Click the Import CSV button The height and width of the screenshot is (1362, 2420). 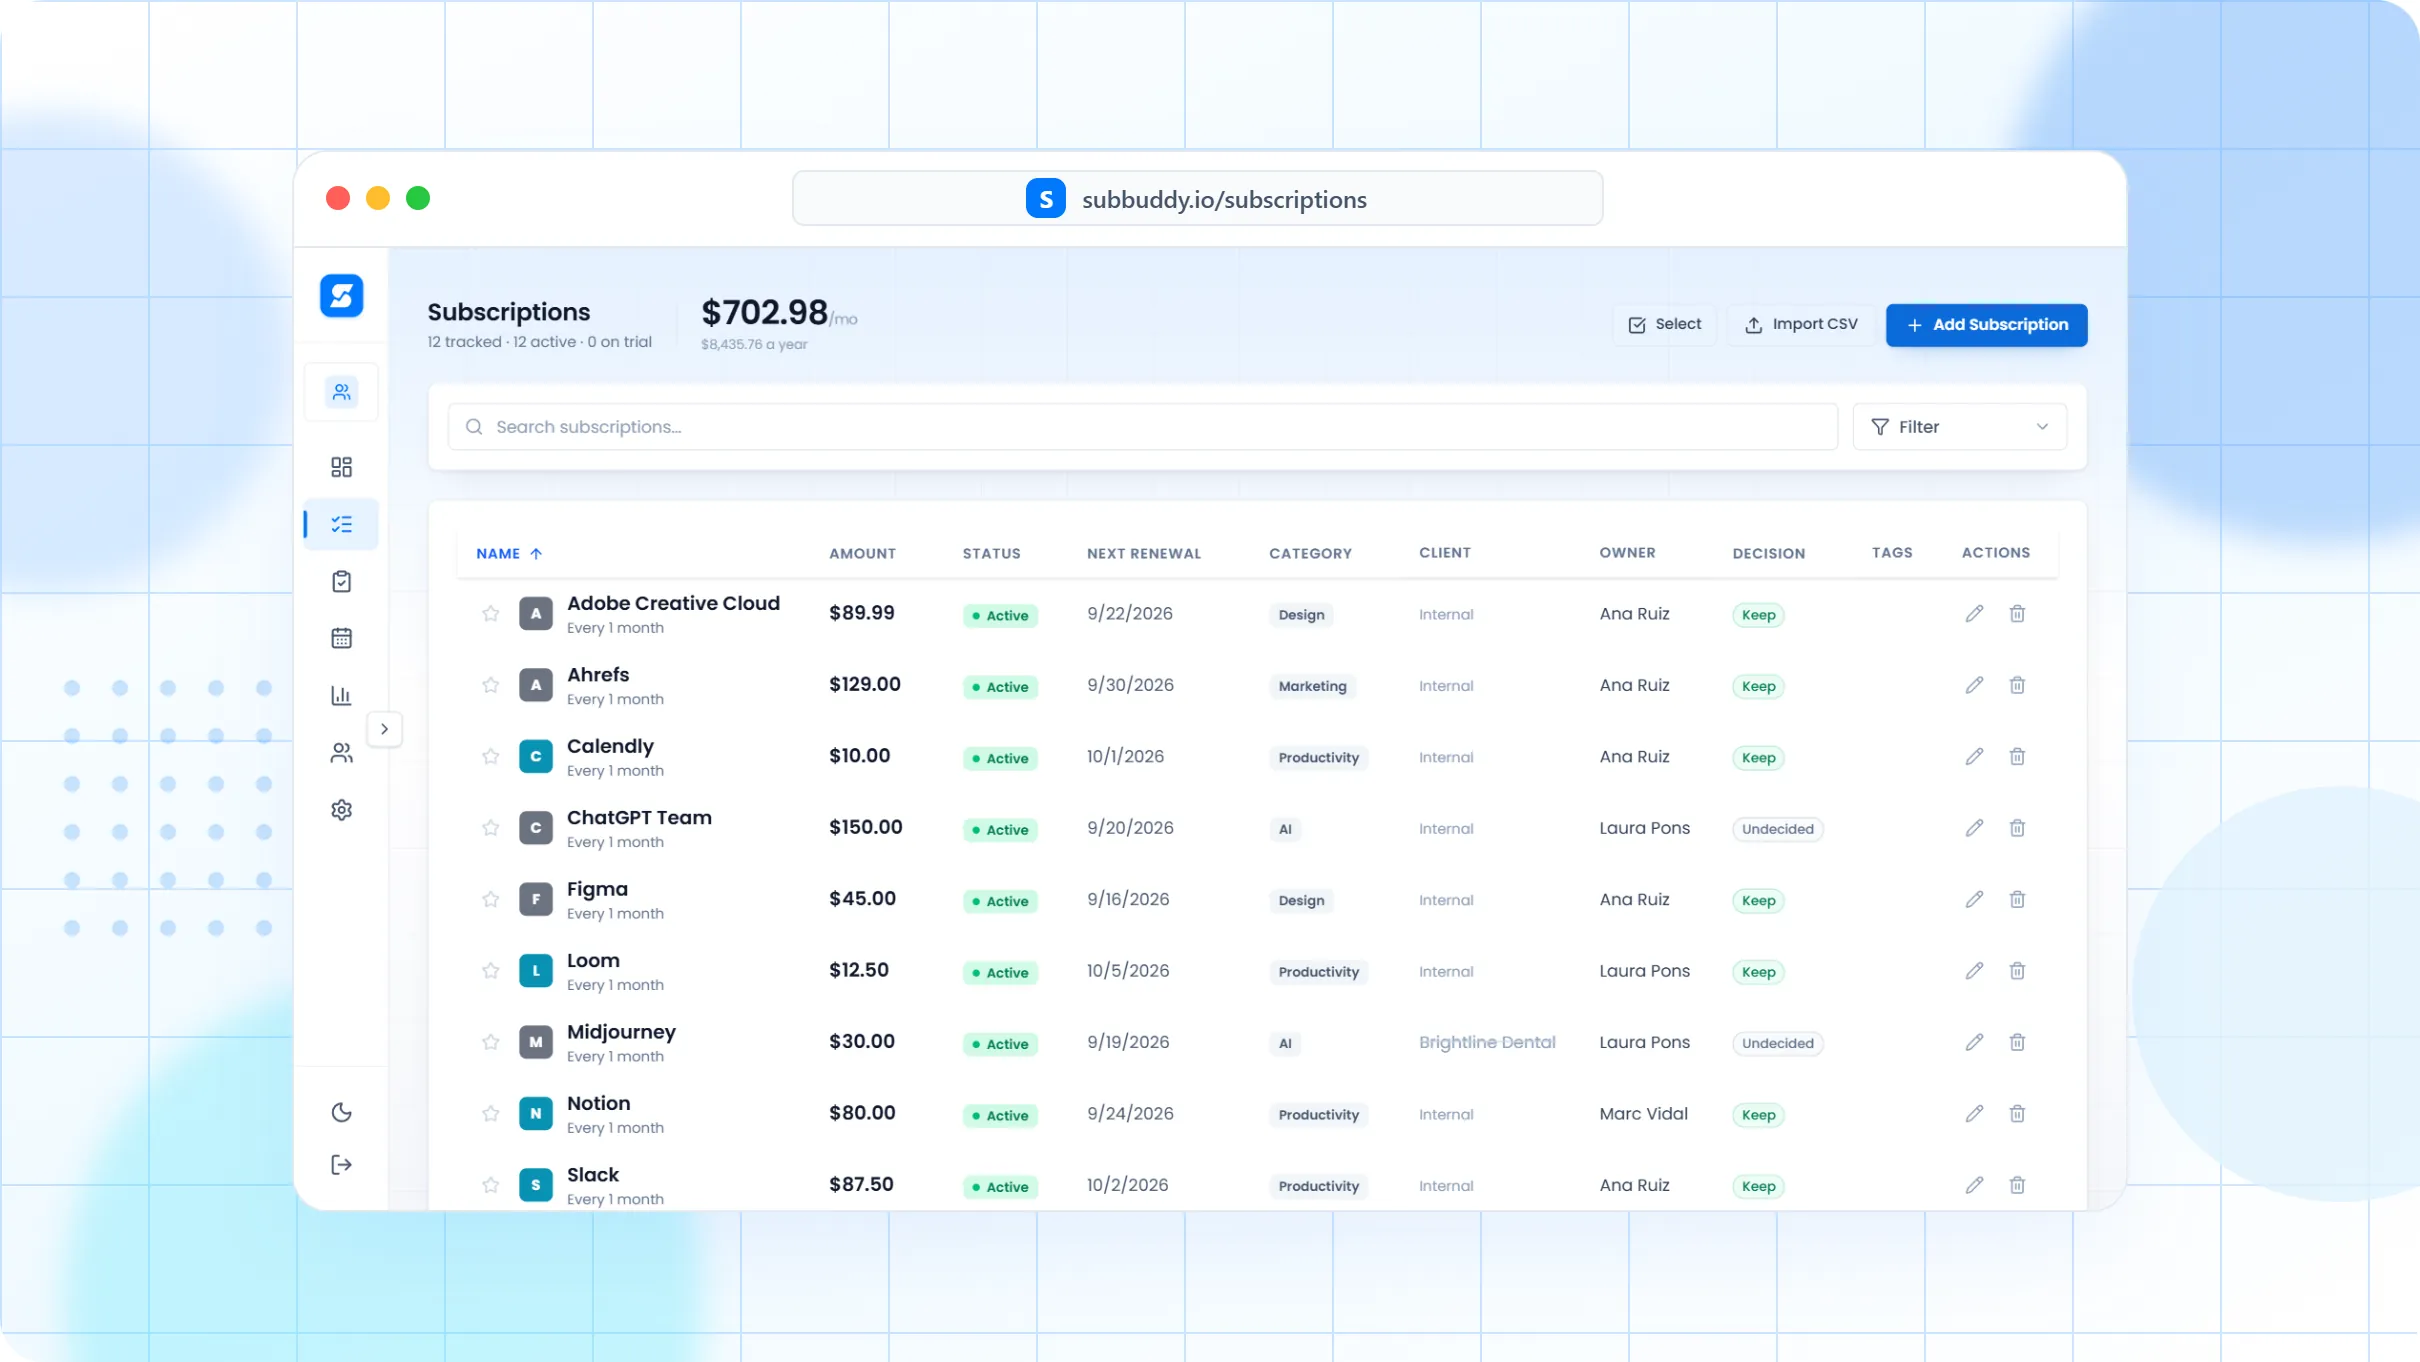click(1801, 325)
